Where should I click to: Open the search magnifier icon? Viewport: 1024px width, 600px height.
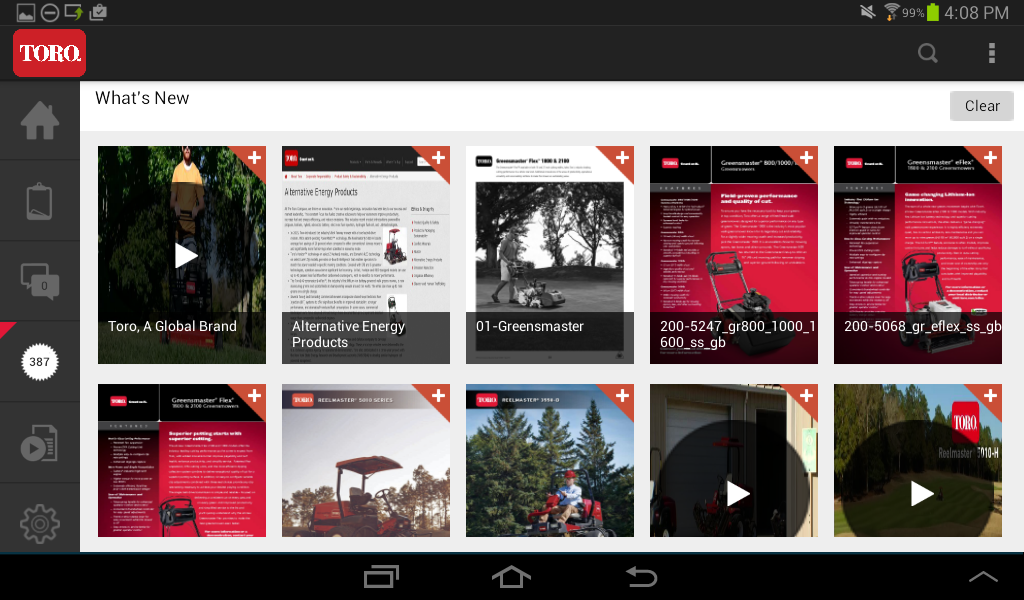click(927, 53)
